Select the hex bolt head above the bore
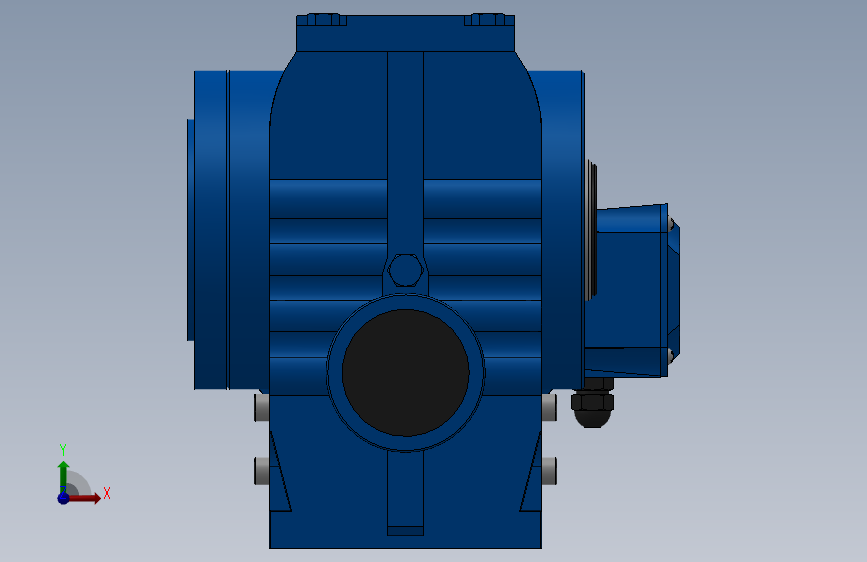This screenshot has height=562, width=867. 406,270
